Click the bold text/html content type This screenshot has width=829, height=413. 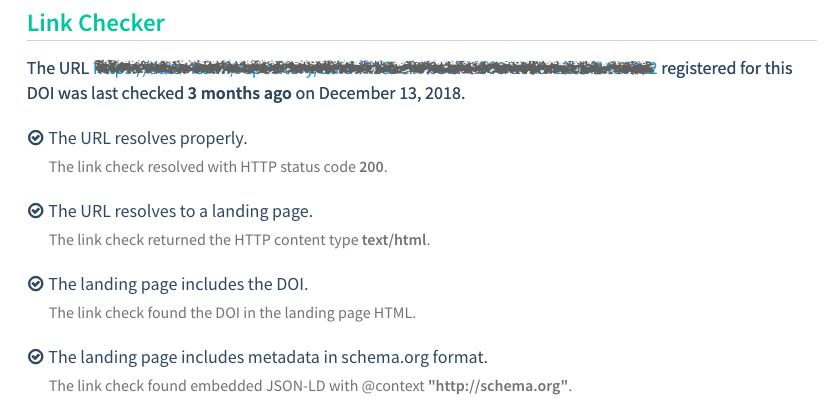coord(394,239)
